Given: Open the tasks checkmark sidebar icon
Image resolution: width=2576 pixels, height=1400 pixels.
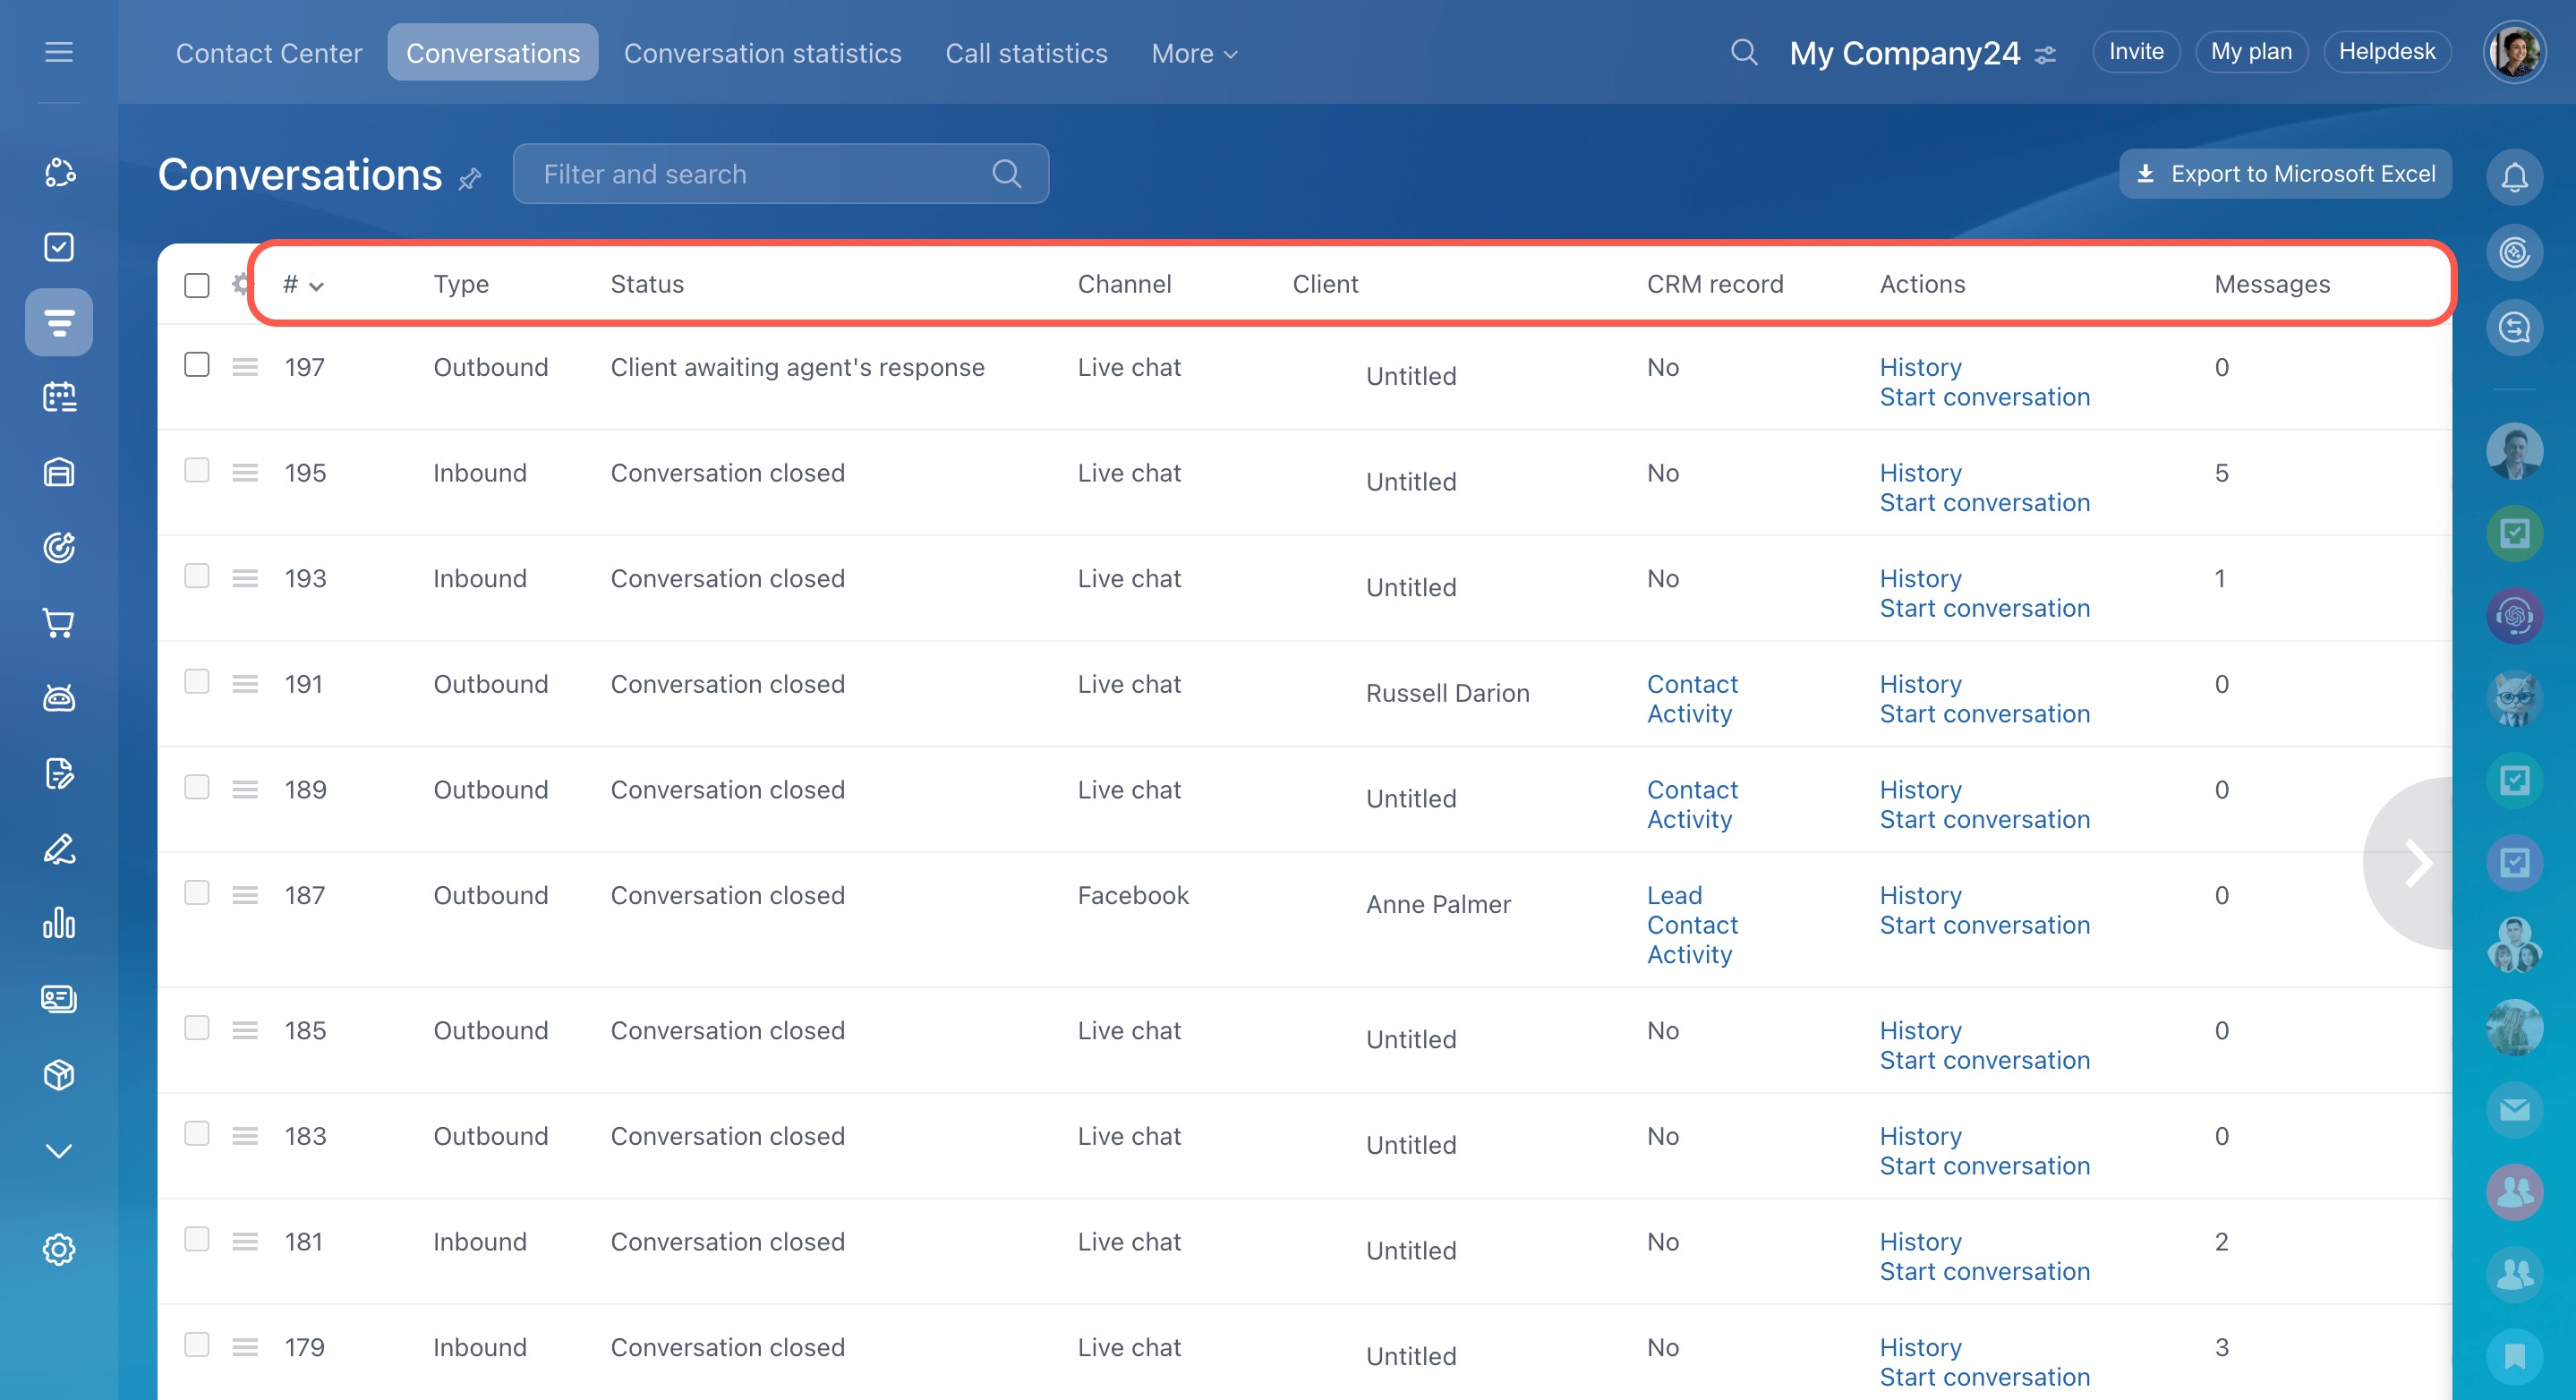Looking at the screenshot, I should point(59,247).
